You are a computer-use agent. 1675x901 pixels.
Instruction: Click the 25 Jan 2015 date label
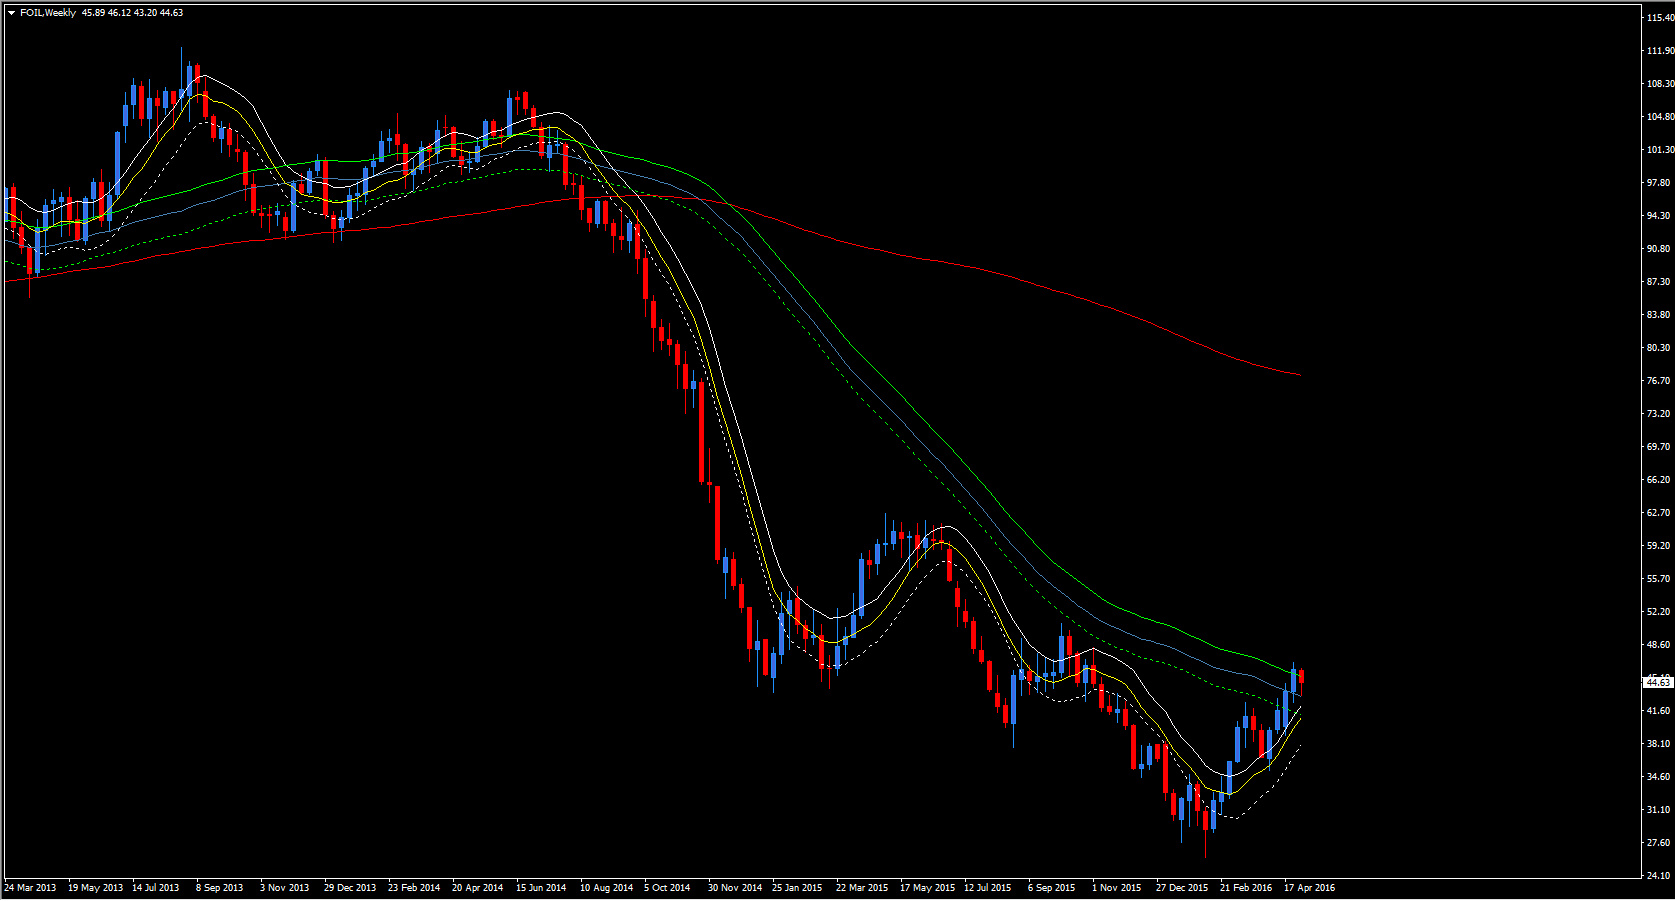click(797, 888)
